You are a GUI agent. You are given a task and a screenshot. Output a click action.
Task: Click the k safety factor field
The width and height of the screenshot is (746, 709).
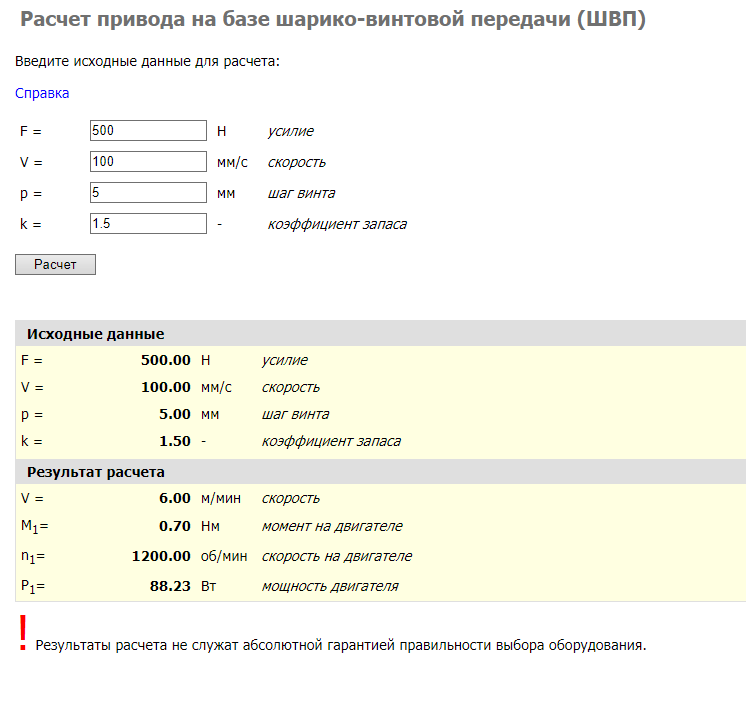147,224
